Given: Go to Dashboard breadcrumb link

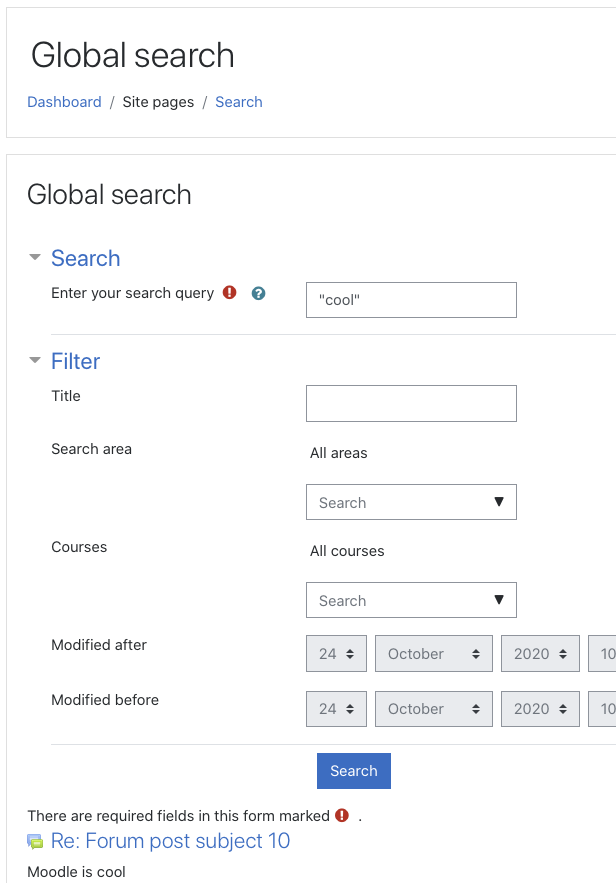Looking at the screenshot, I should click(64, 102).
